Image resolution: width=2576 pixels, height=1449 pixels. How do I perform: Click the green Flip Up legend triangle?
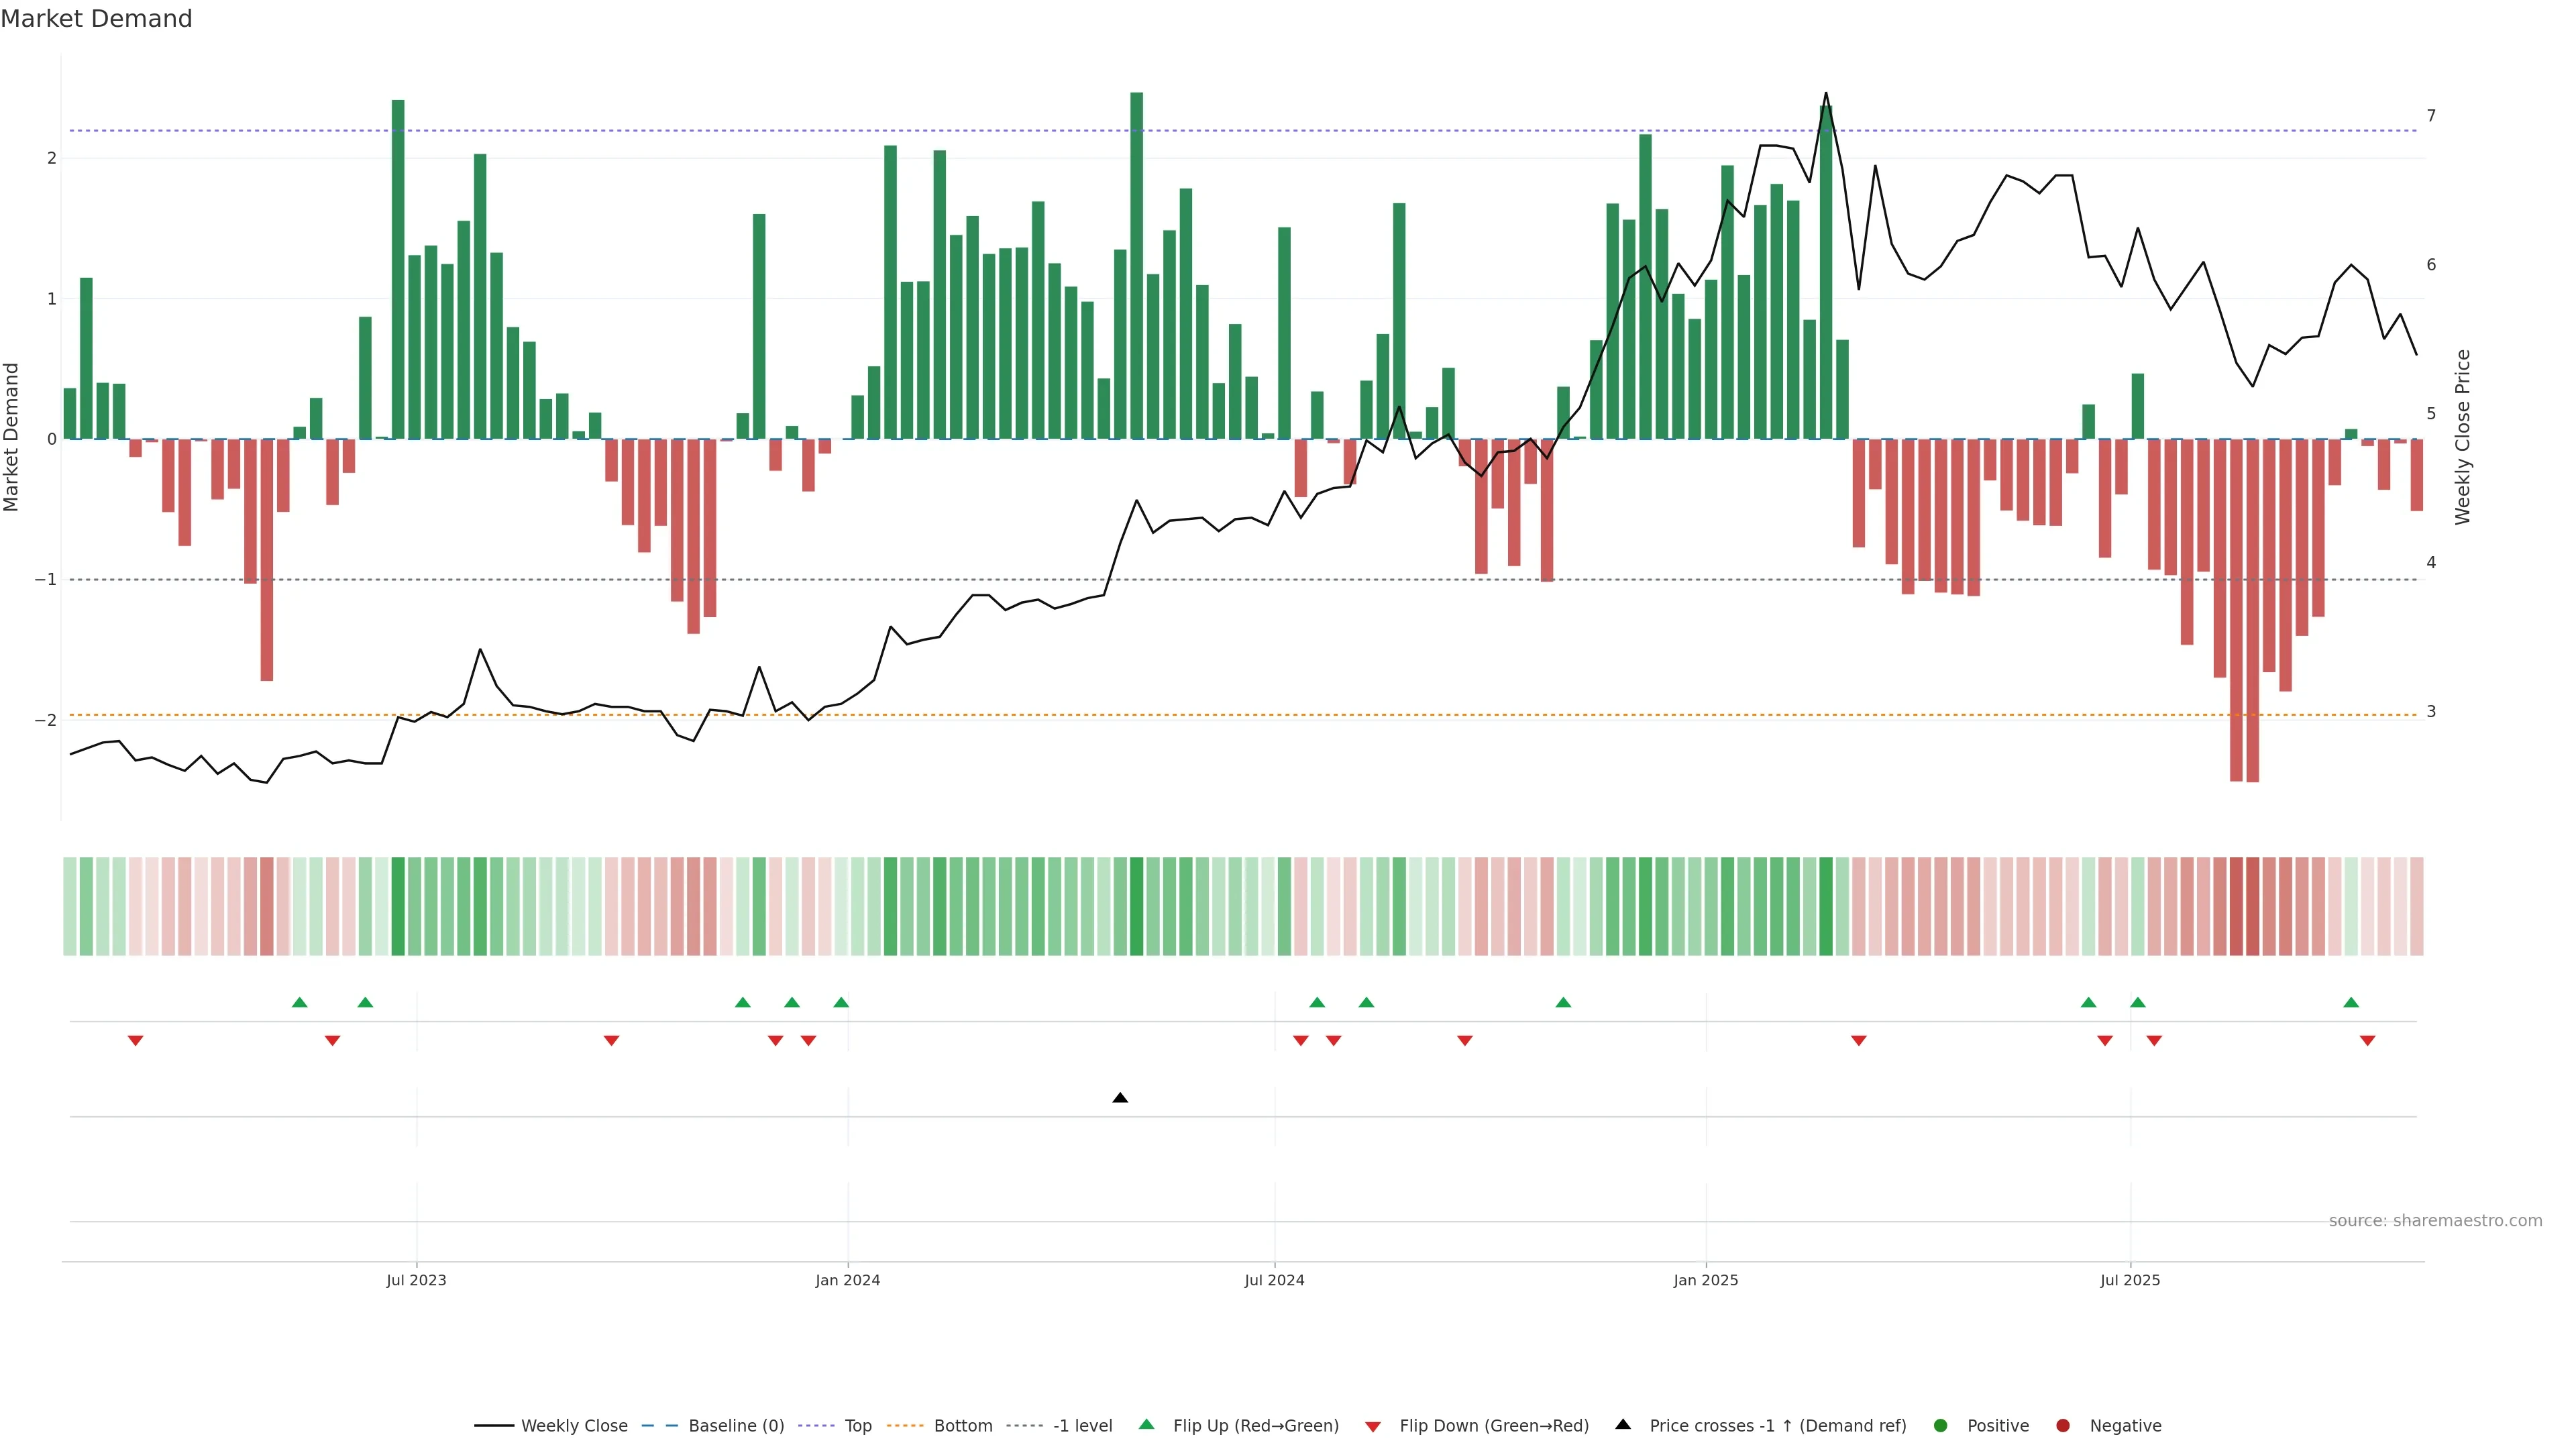[x=1146, y=1424]
